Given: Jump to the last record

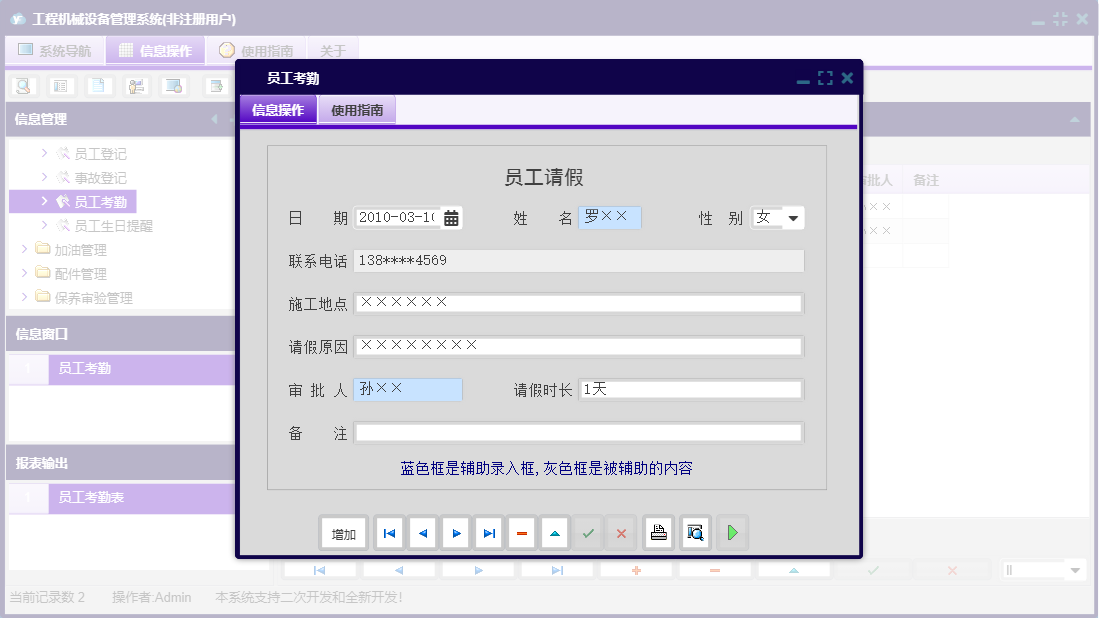Looking at the screenshot, I should (488, 532).
